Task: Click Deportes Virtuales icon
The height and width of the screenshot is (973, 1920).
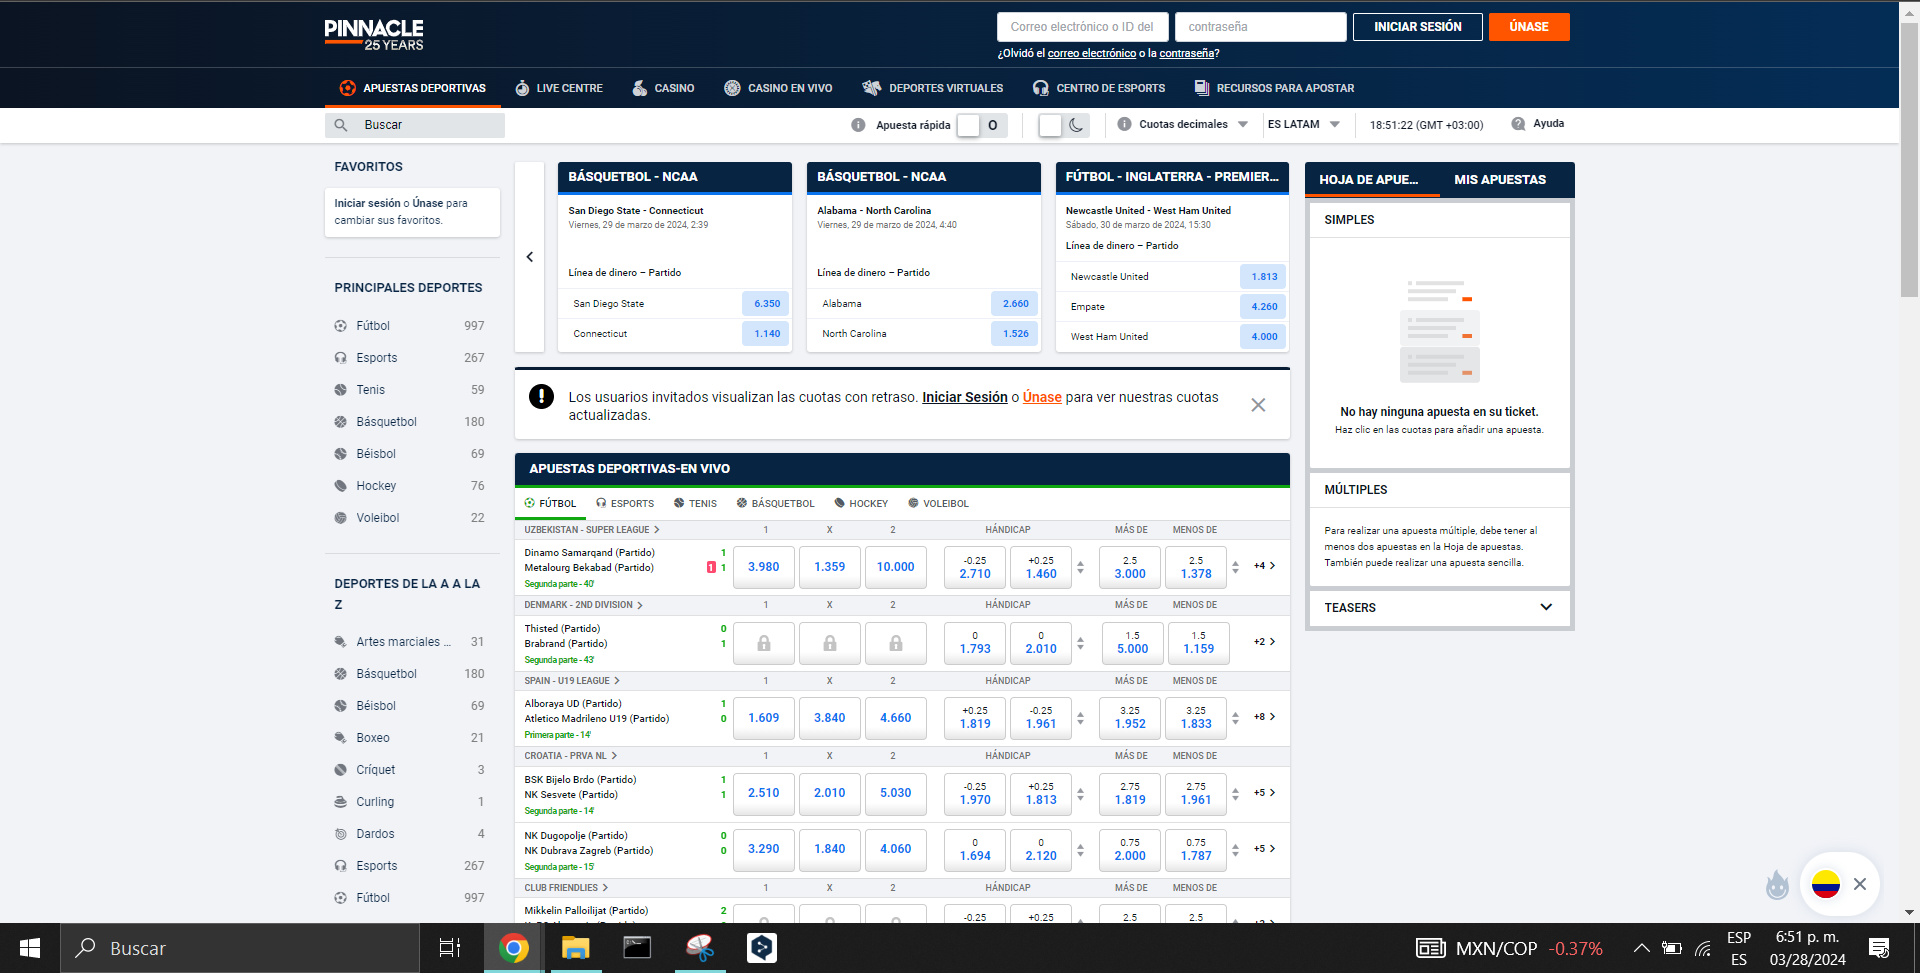Action: (872, 88)
